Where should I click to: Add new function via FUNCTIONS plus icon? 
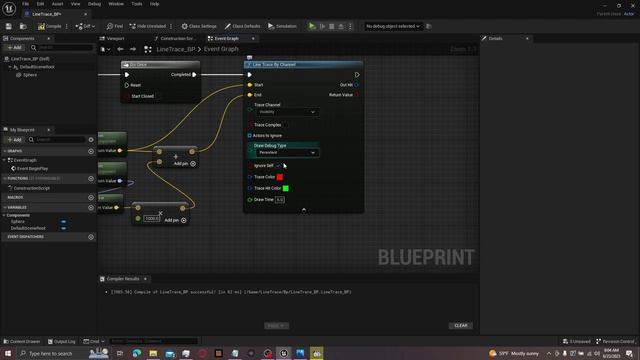point(91,179)
